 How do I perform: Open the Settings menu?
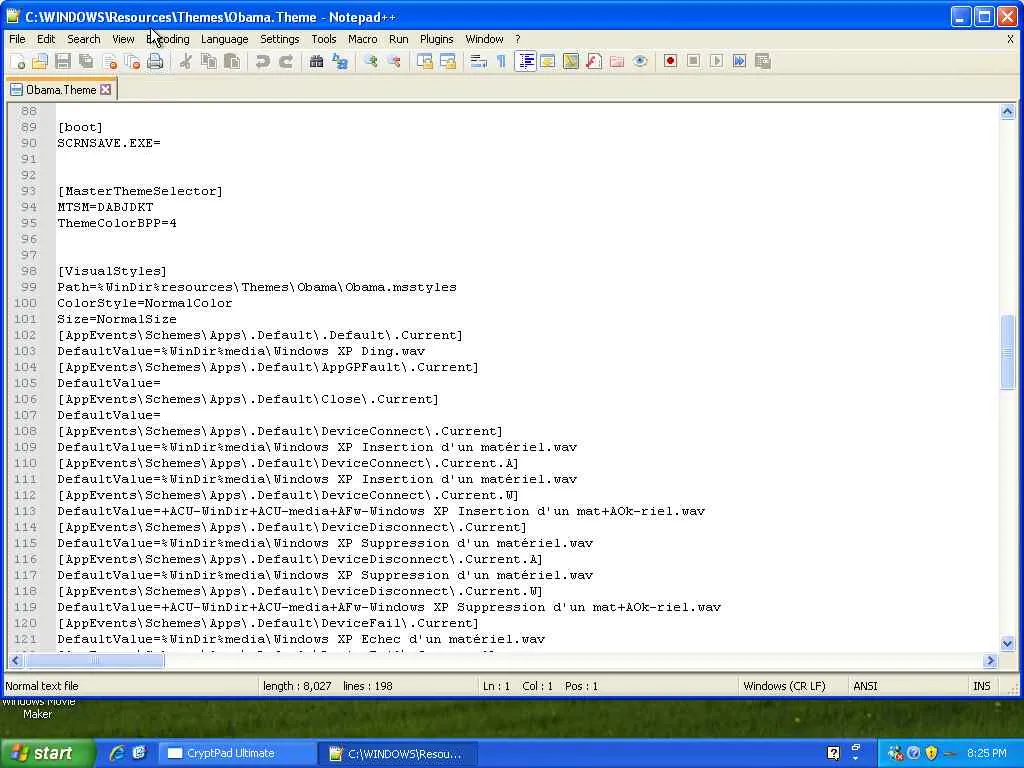coord(280,39)
